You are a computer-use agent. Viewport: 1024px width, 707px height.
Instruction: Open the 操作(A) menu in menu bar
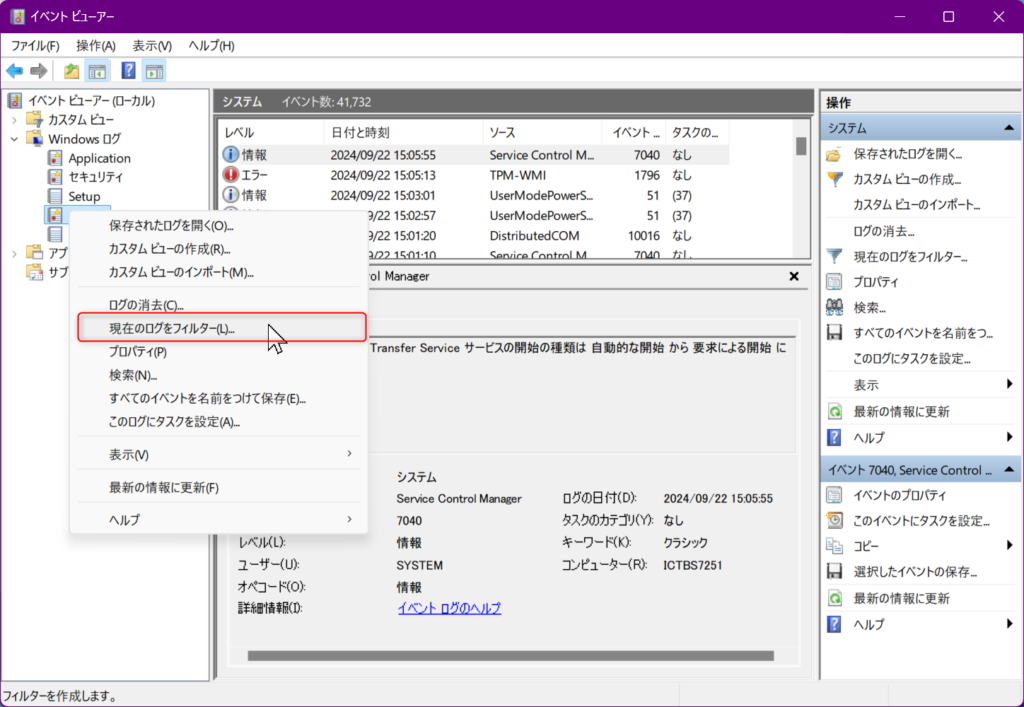coord(96,46)
